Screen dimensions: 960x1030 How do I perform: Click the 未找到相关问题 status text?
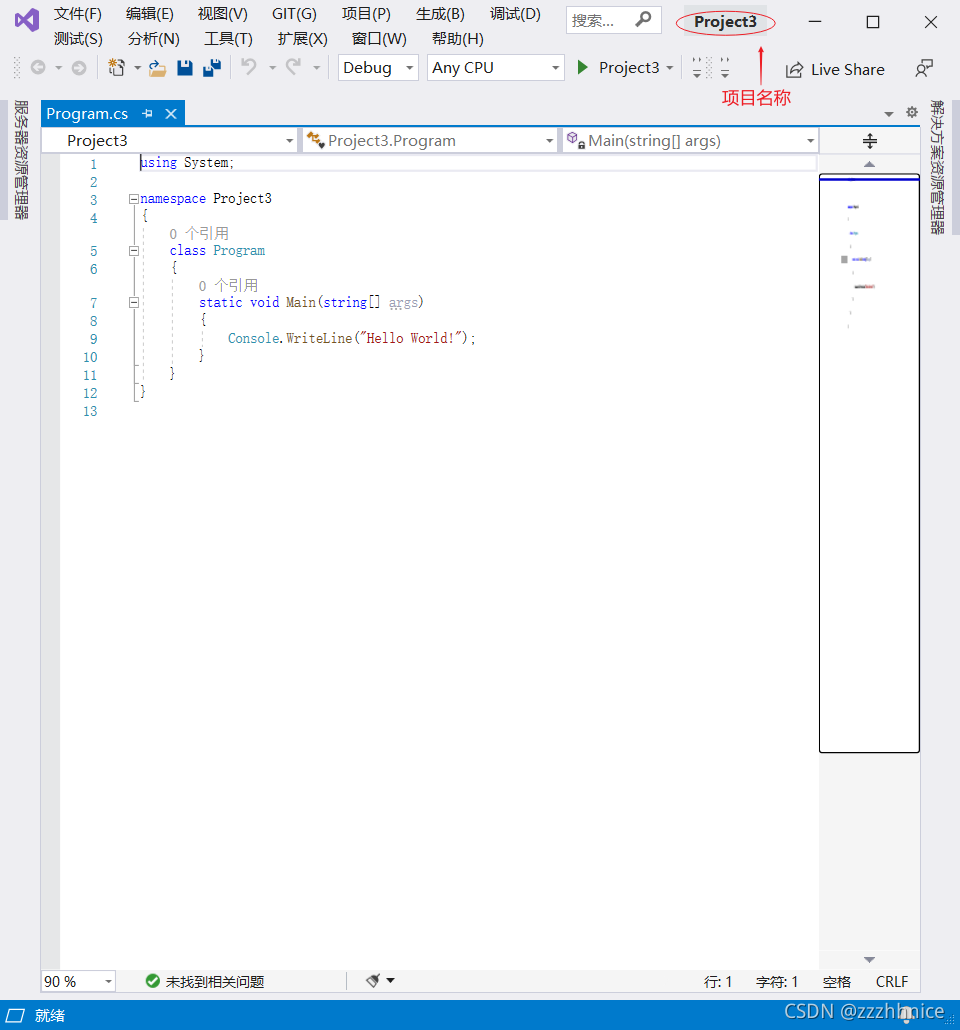[x=215, y=981]
